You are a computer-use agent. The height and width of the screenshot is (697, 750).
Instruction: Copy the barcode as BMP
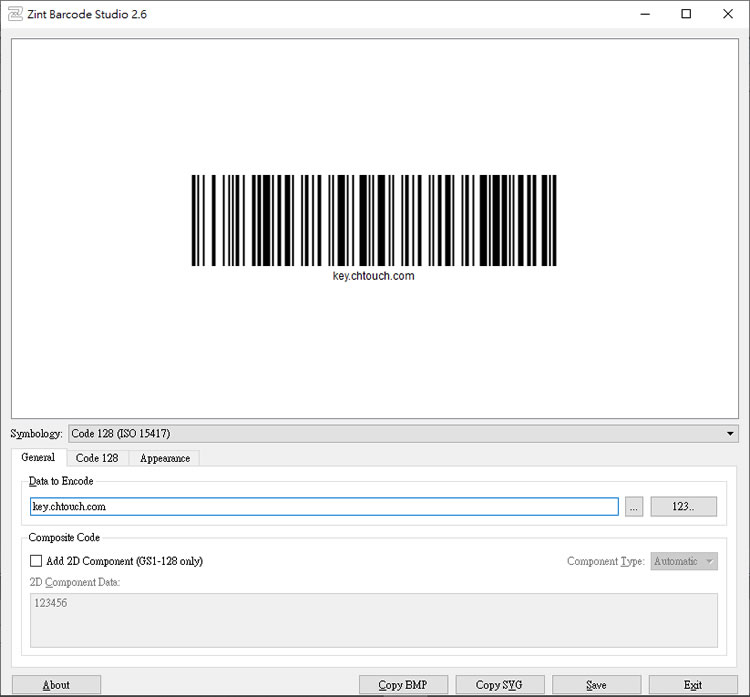coord(404,685)
